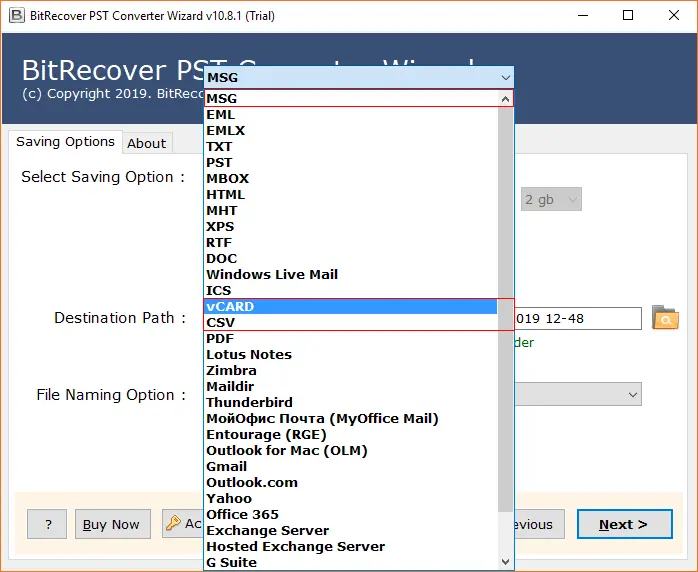The height and width of the screenshot is (572, 698).
Task: Click the folder browse icon beside destination path
Action: [x=665, y=319]
